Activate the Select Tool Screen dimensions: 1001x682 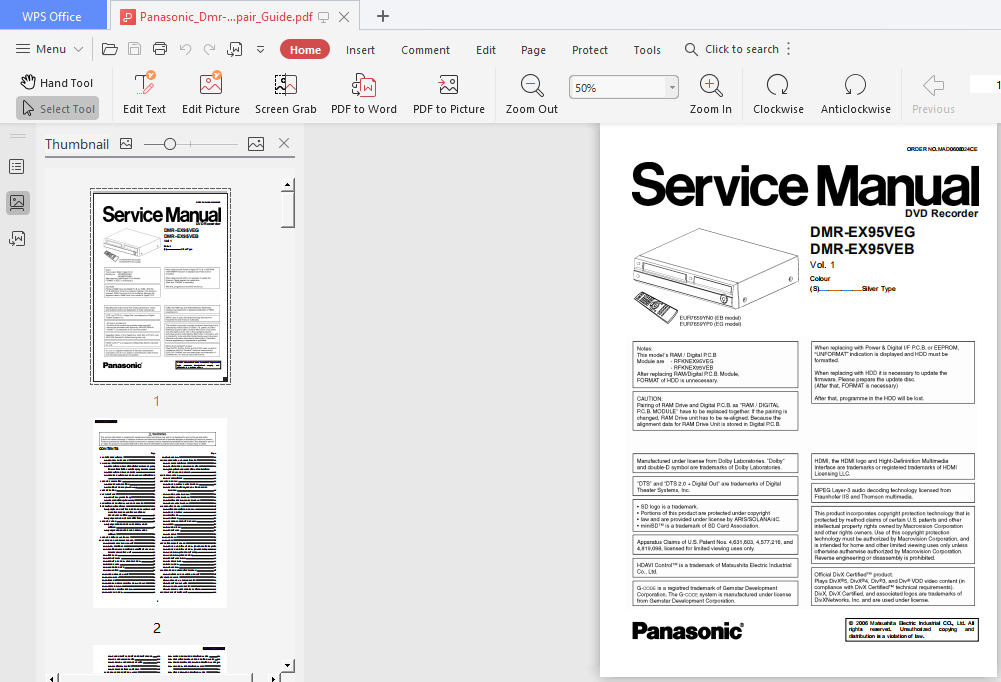(58, 109)
